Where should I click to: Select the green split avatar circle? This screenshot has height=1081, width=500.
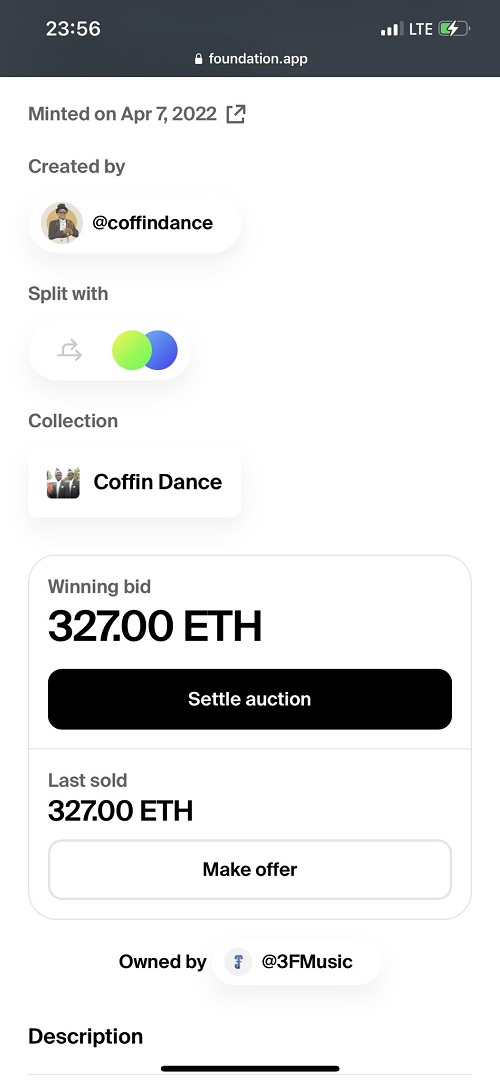[131, 350]
